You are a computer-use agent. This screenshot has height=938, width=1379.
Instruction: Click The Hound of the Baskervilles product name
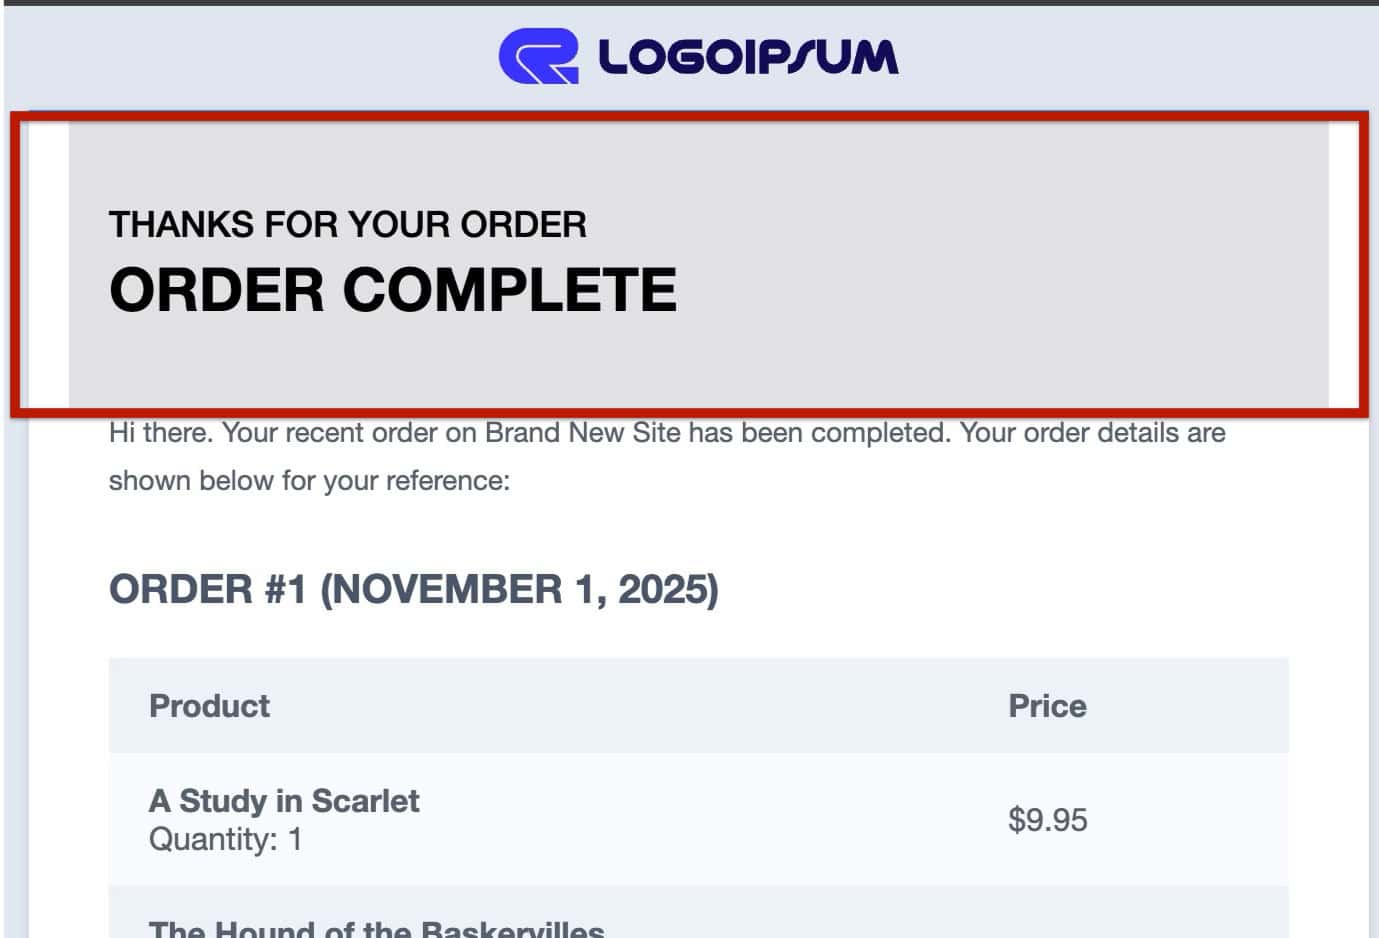[x=376, y=929]
